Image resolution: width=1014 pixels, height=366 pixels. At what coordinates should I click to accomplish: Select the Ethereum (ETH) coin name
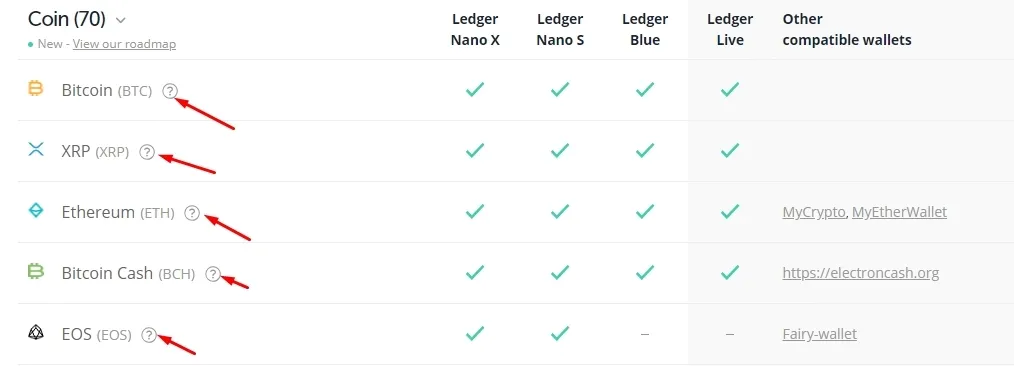coord(118,212)
